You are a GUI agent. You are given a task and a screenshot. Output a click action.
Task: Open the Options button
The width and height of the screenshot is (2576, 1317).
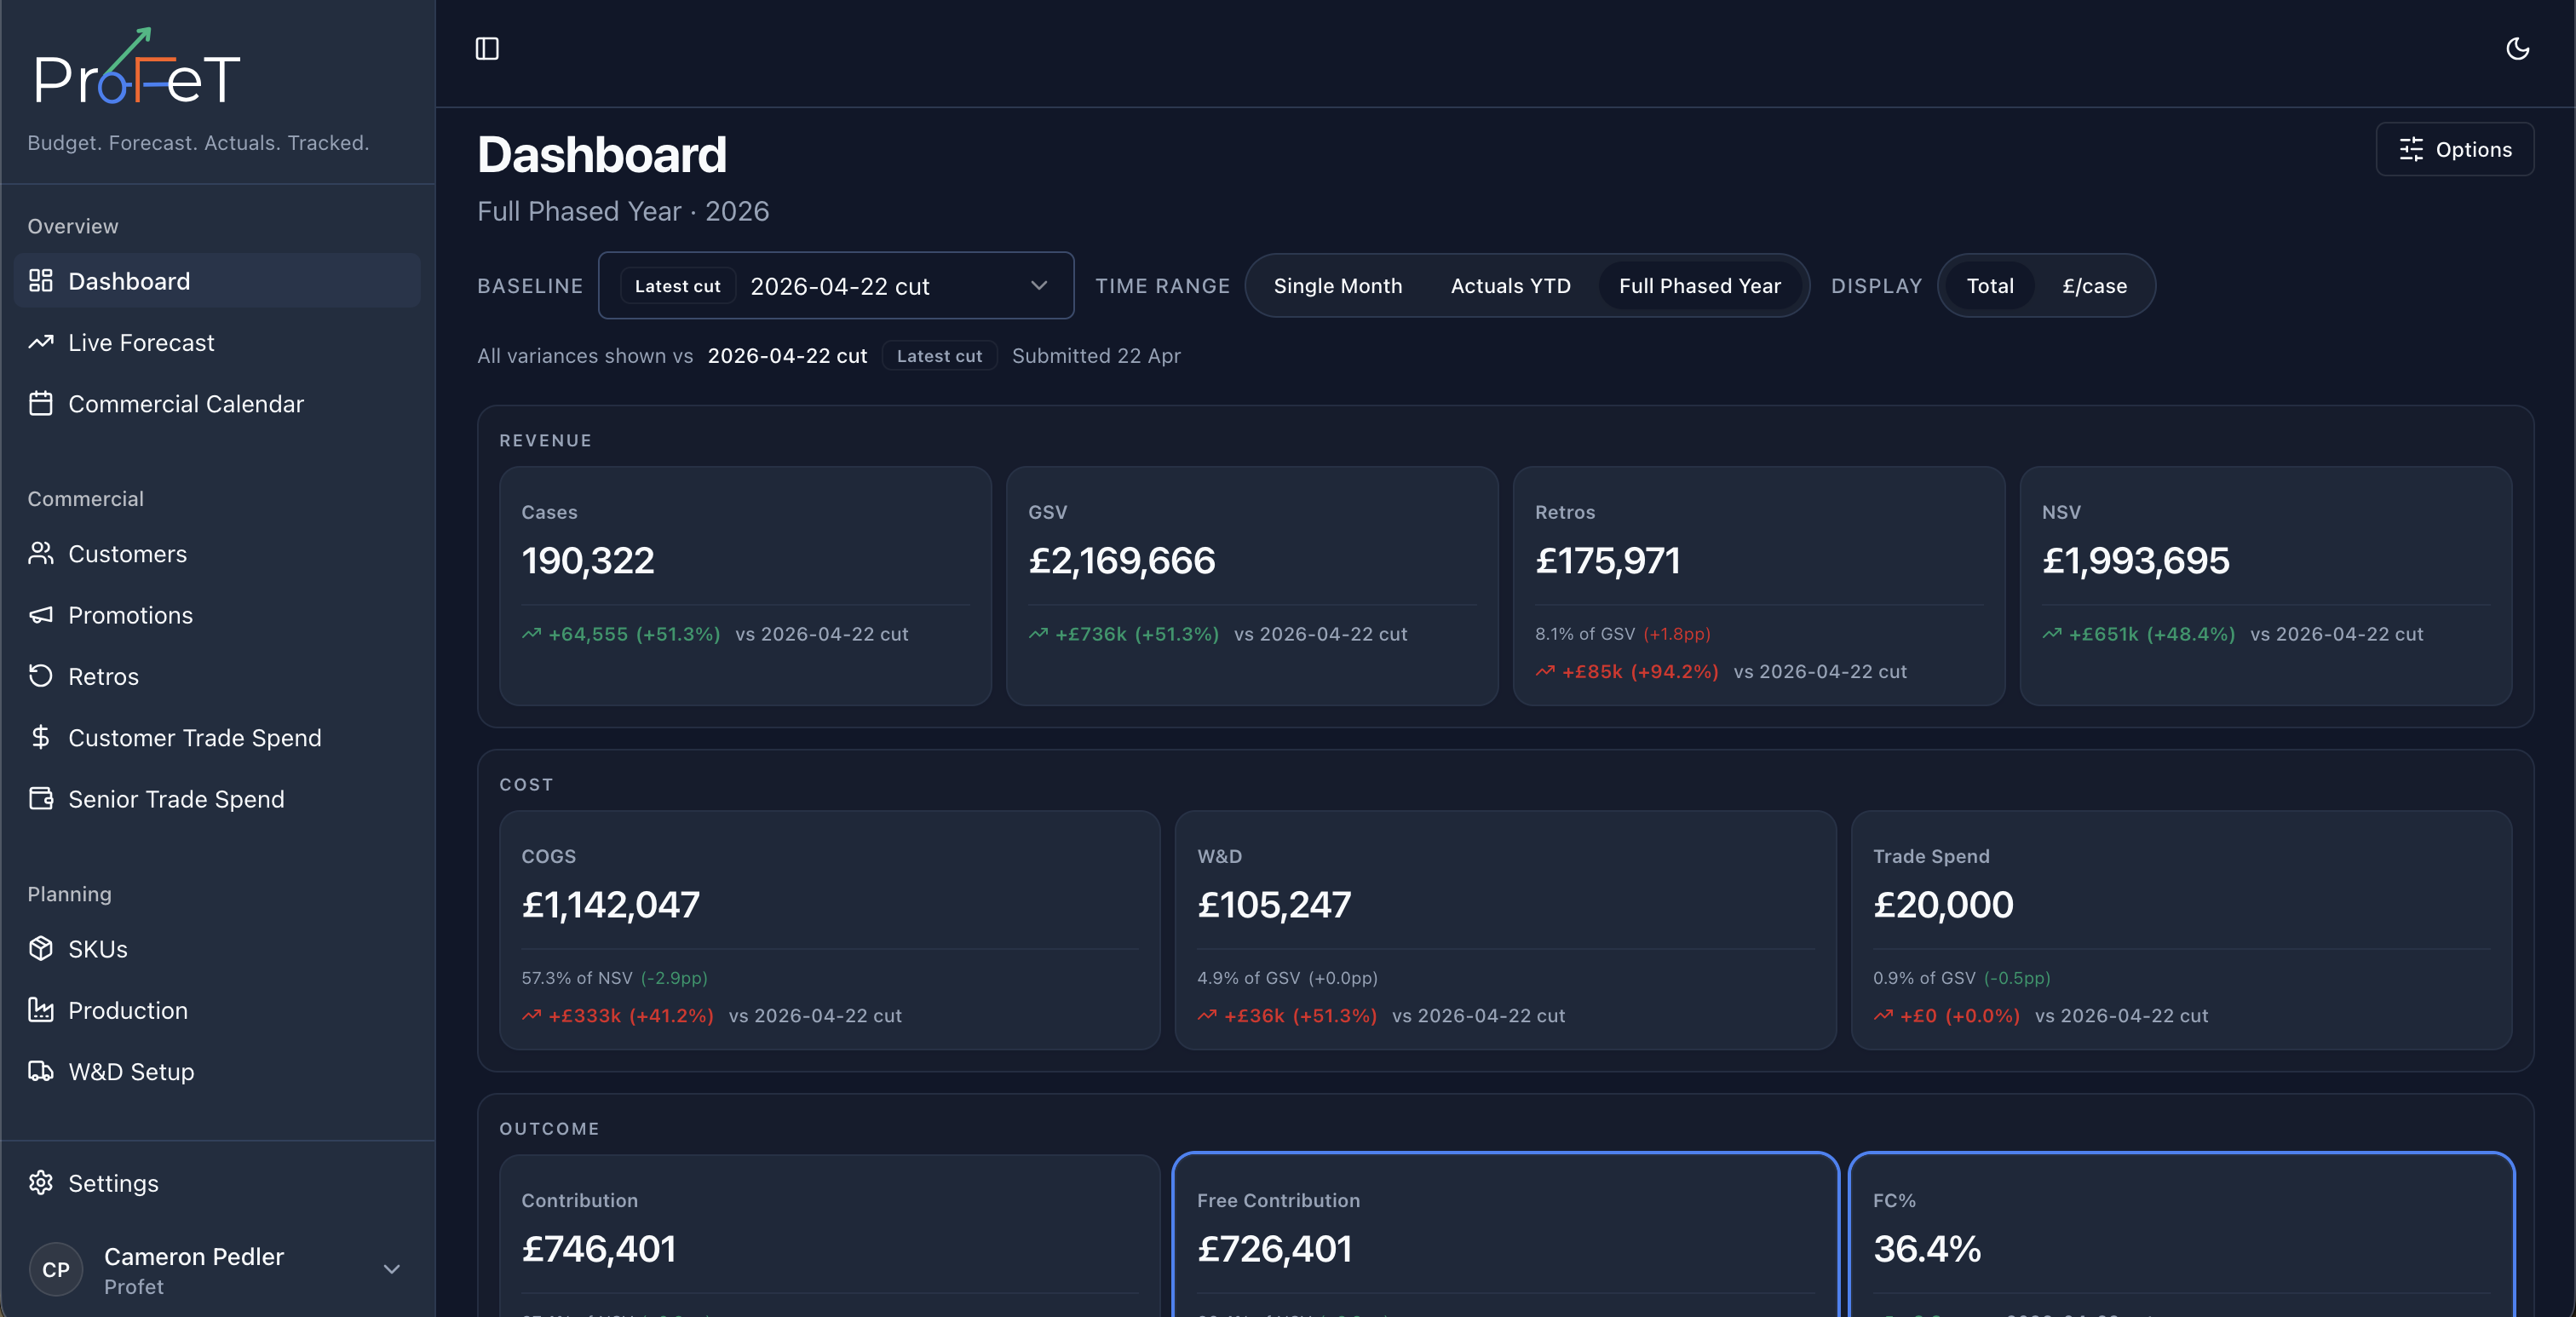(2454, 149)
